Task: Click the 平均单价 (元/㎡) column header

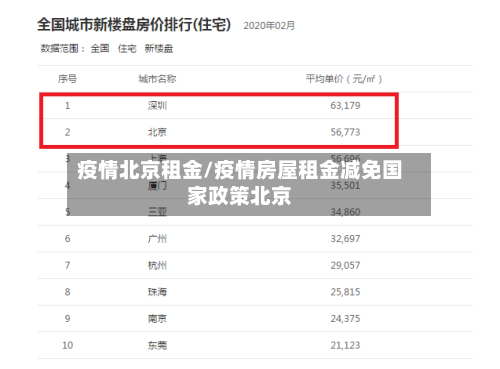Action: tap(344, 79)
